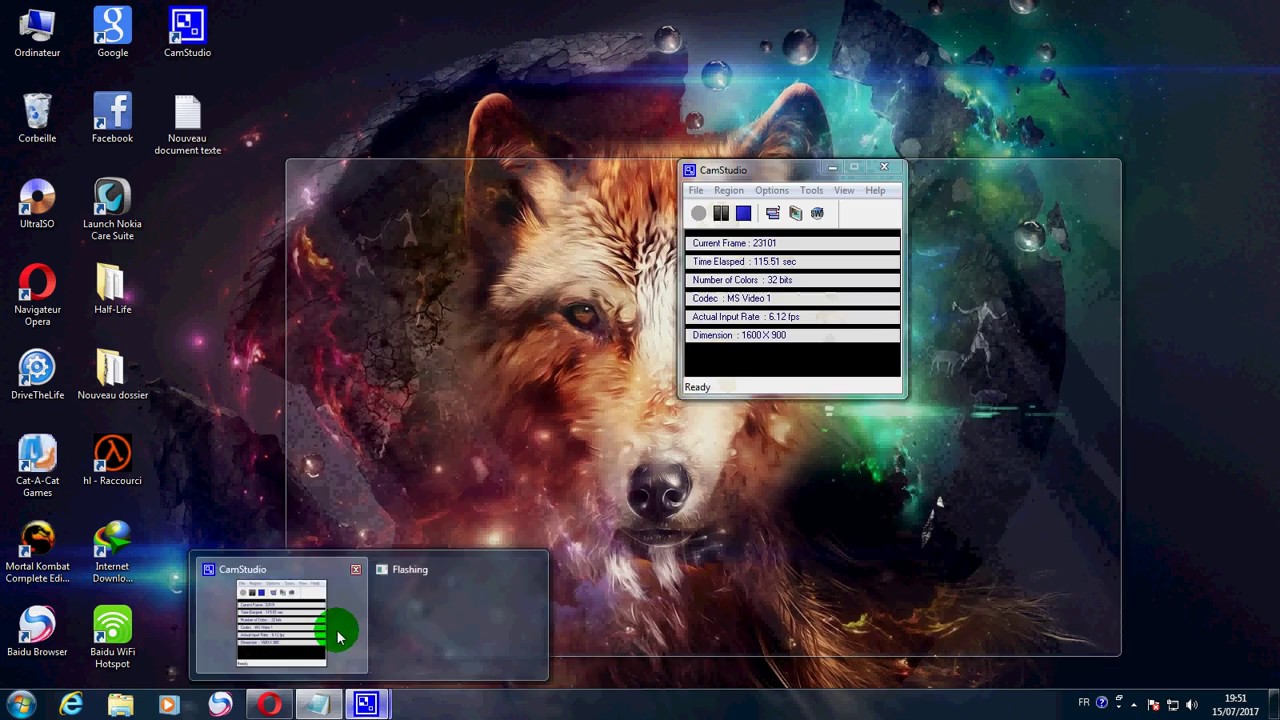Select the Cat-A-Cat Games desktop icon
The image size is (1280, 720).
pos(37,466)
